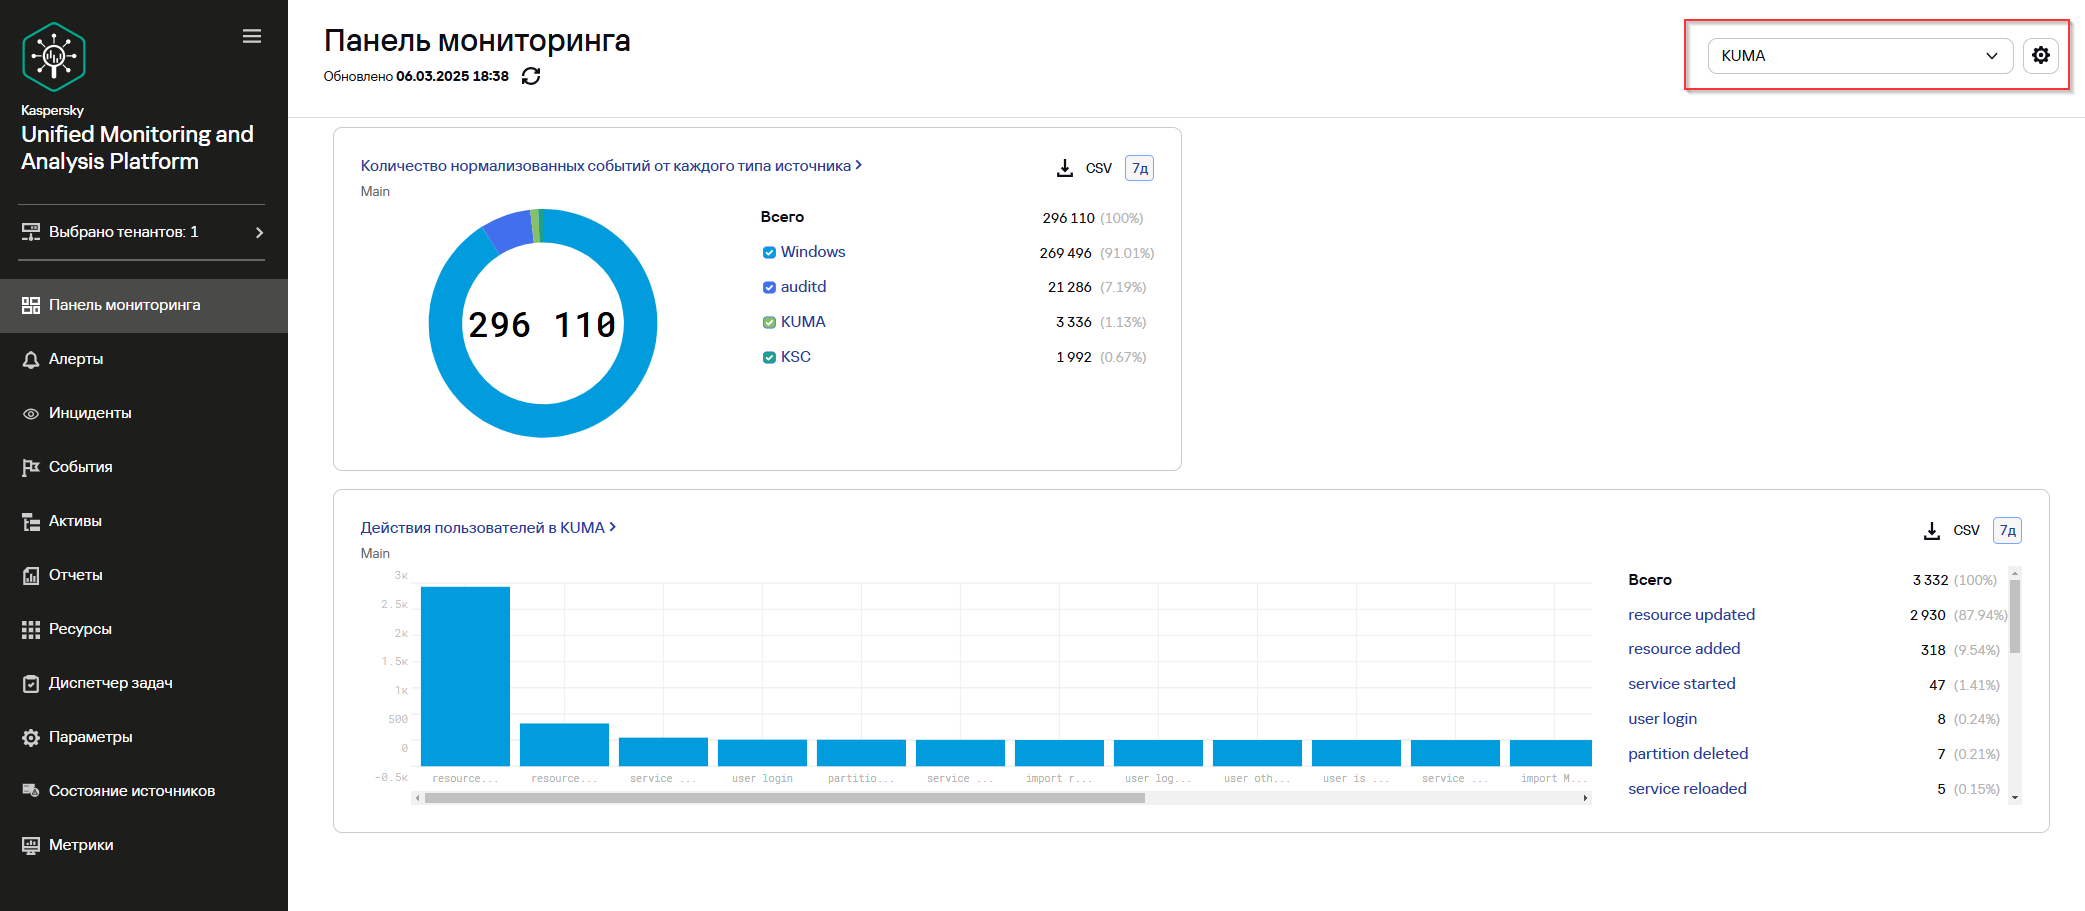Open the KUMA dashboard layout dropdown
The width and height of the screenshot is (2085, 911).
1860,56
